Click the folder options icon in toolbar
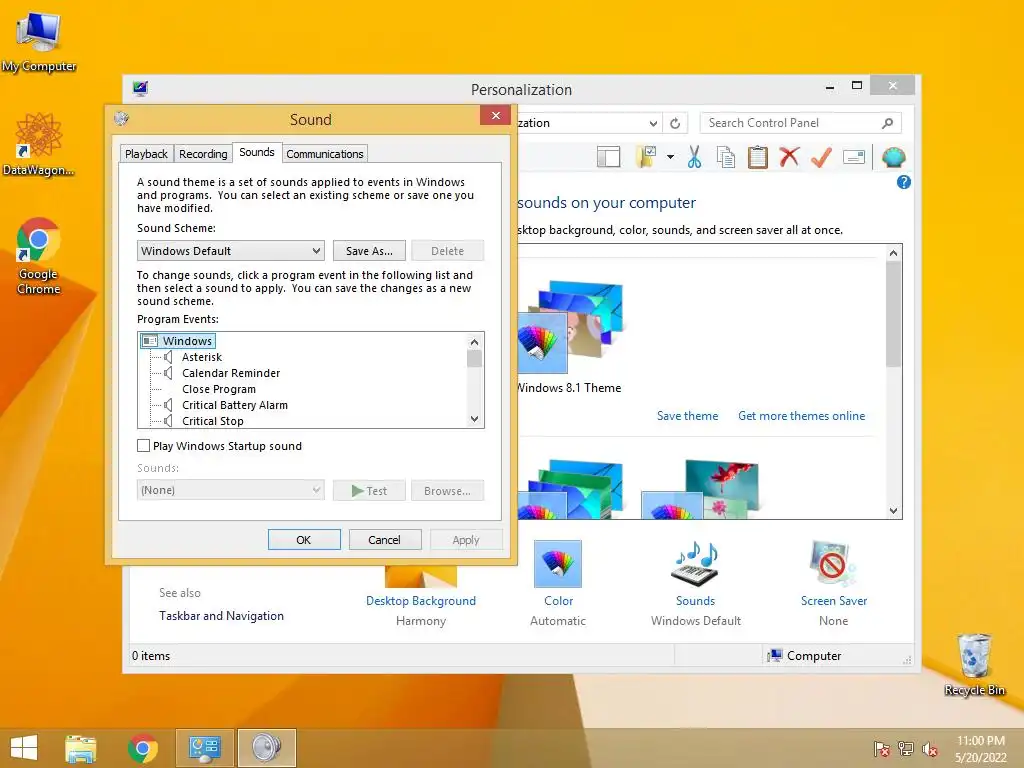Screen dimensions: 1024x768 [x=645, y=157]
